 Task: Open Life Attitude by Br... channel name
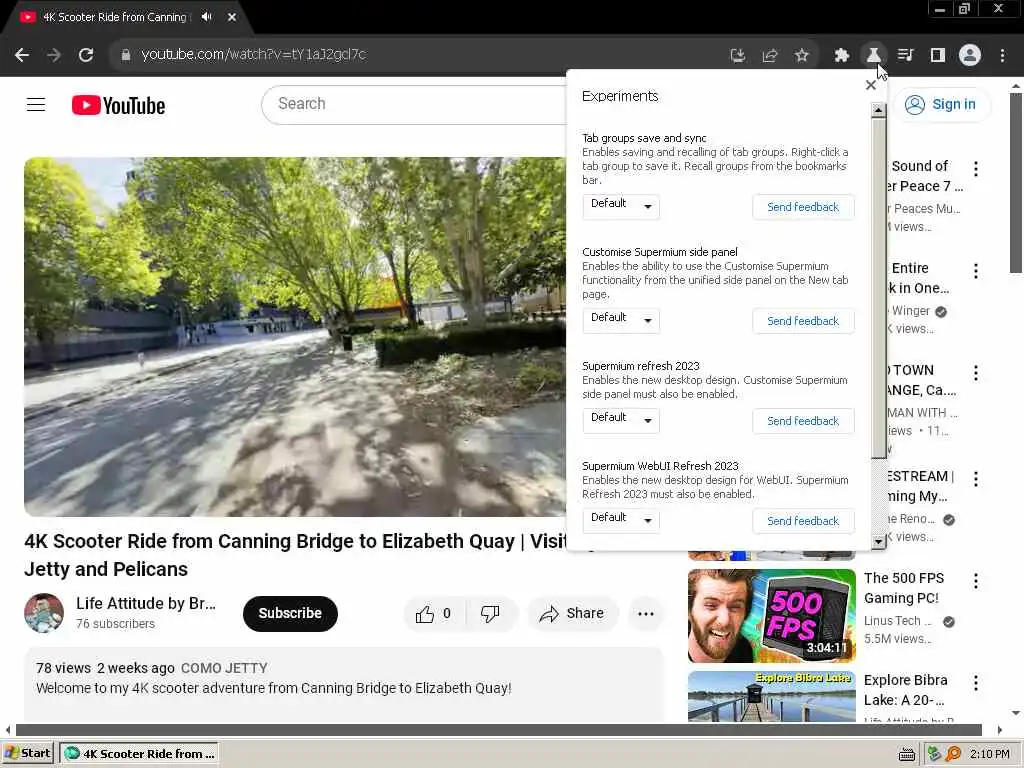pyautogui.click(x=146, y=603)
